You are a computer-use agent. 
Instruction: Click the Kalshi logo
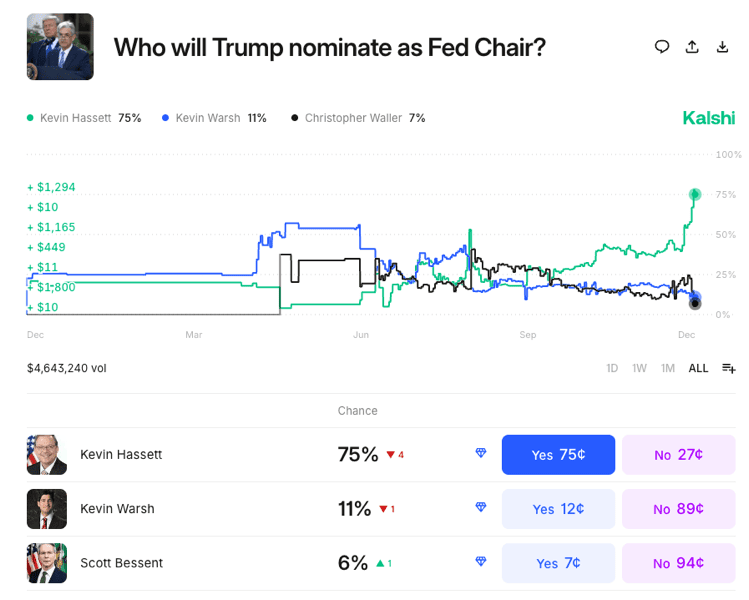708,118
